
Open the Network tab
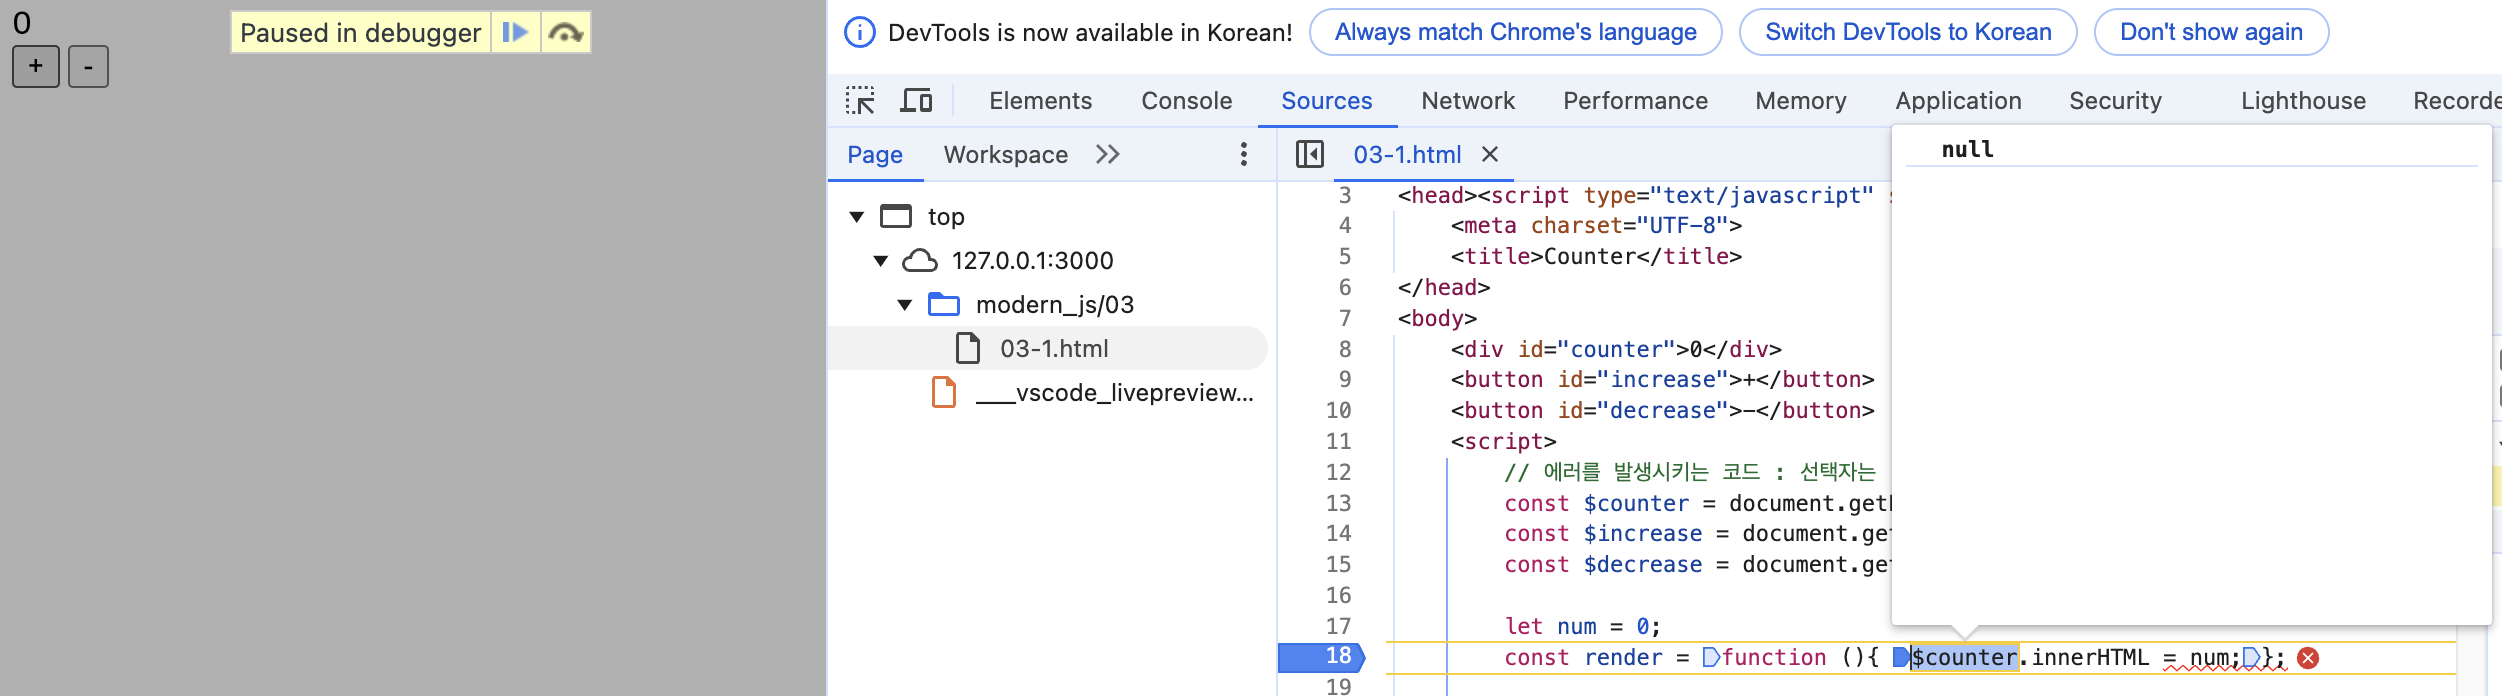coord(1468,101)
